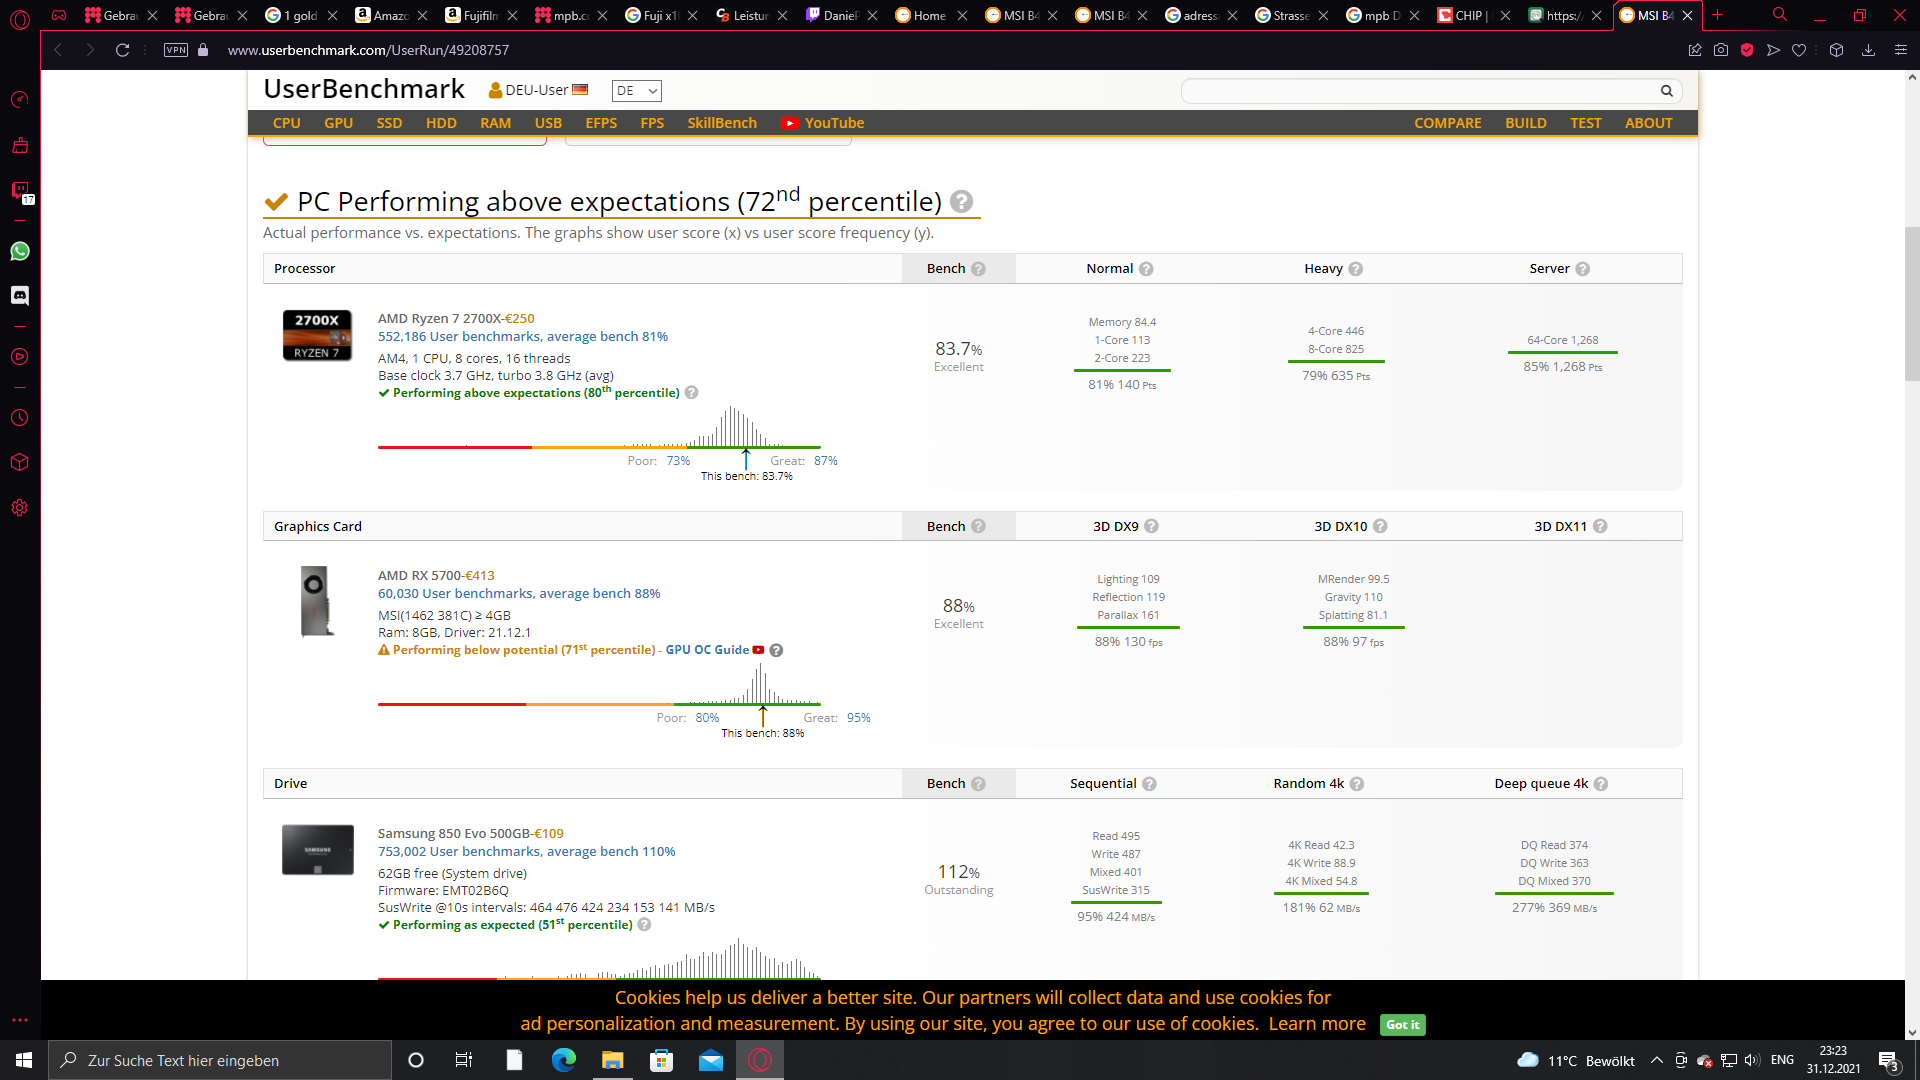
Task: Open history clock icon in sidebar
Action: pos(20,418)
